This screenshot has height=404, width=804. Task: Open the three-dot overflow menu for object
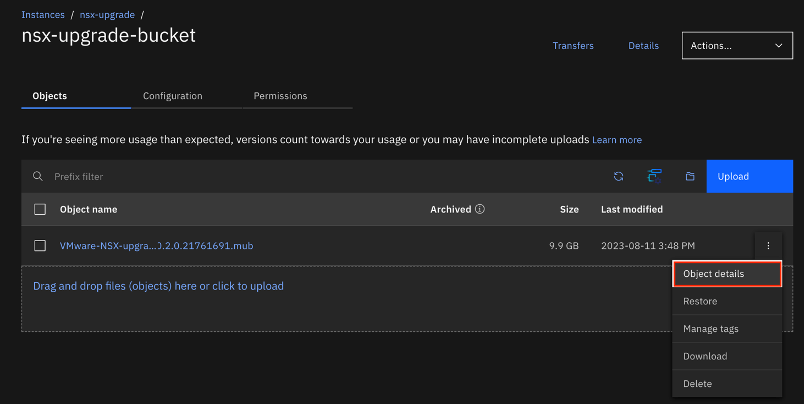click(768, 246)
